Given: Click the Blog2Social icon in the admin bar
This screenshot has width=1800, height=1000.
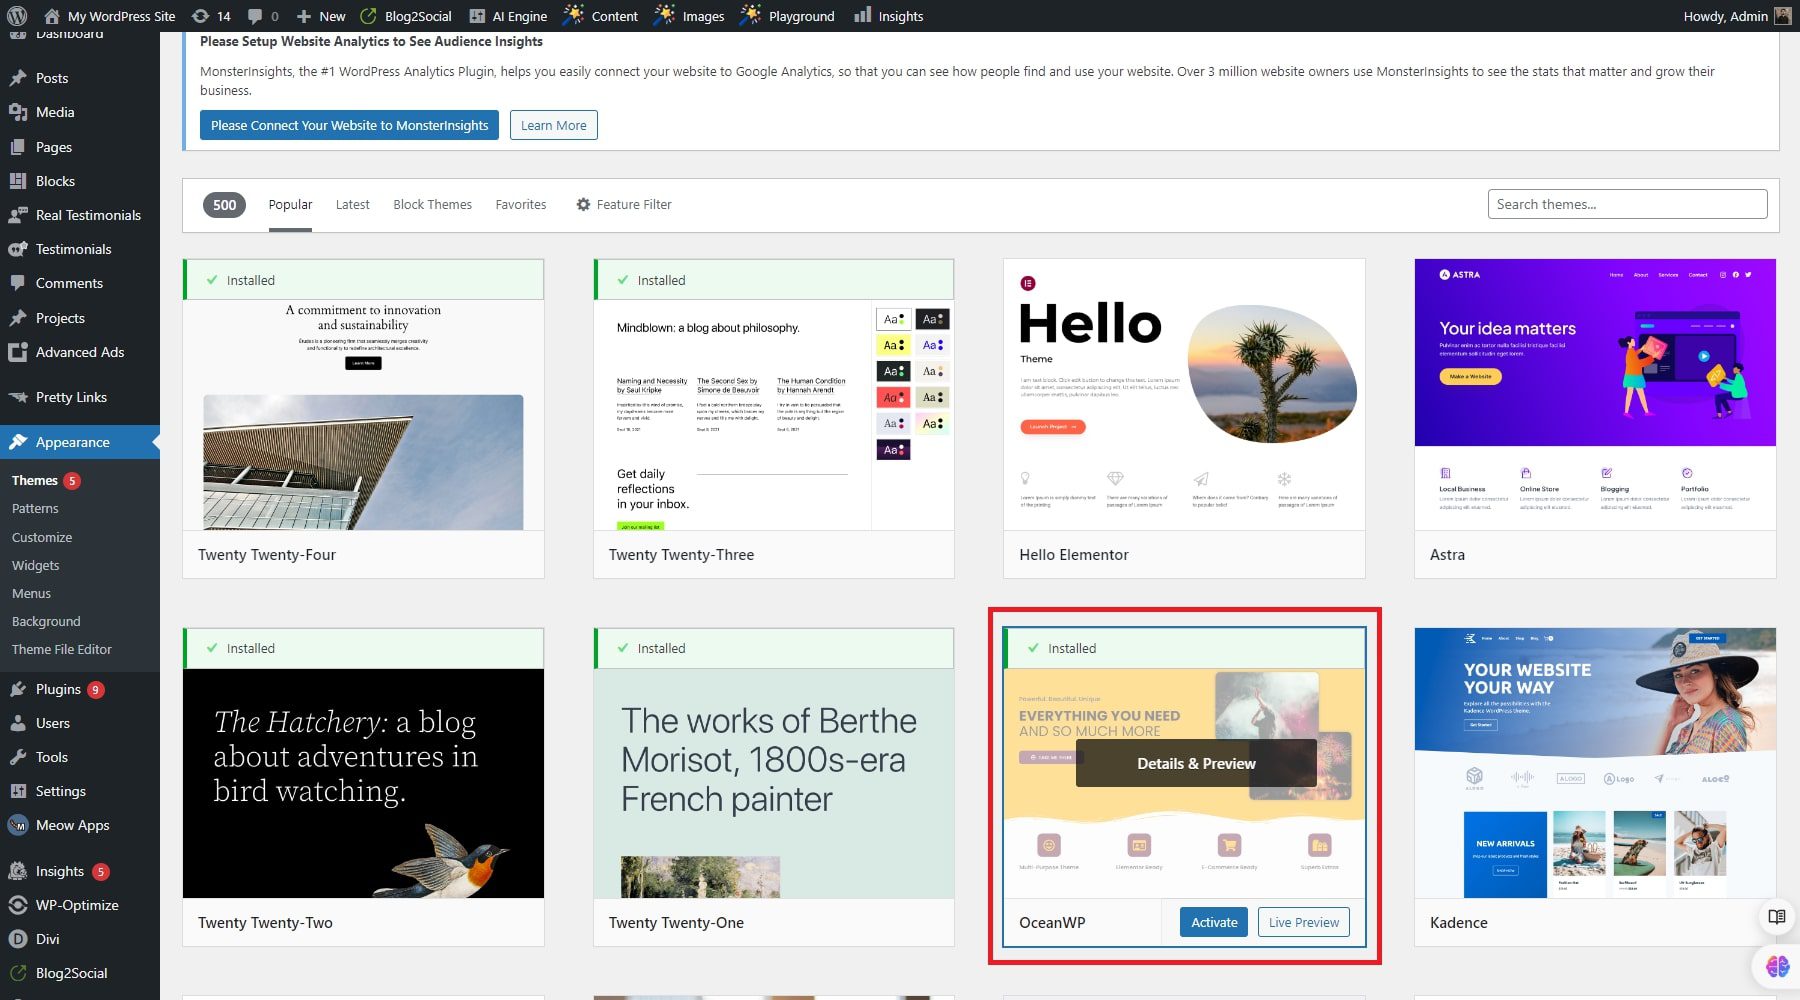Looking at the screenshot, I should [x=369, y=15].
